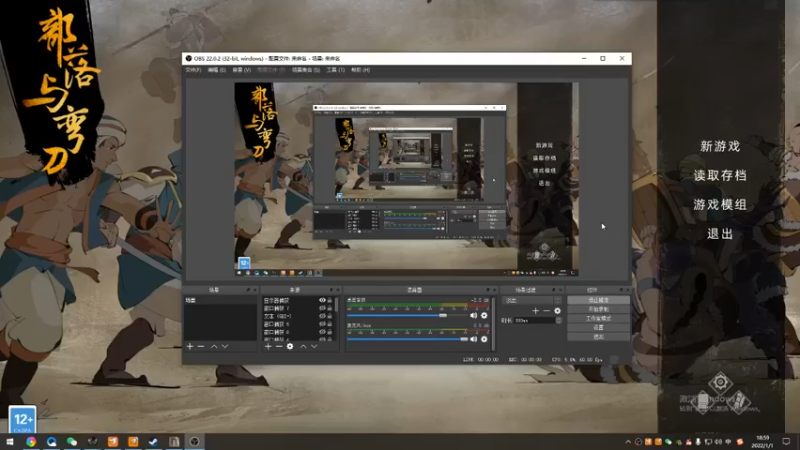Image resolution: width=800 pixels, height=450 pixels.
Task: Open microphone/Aux settings gear in mixer
Action: [484, 339]
